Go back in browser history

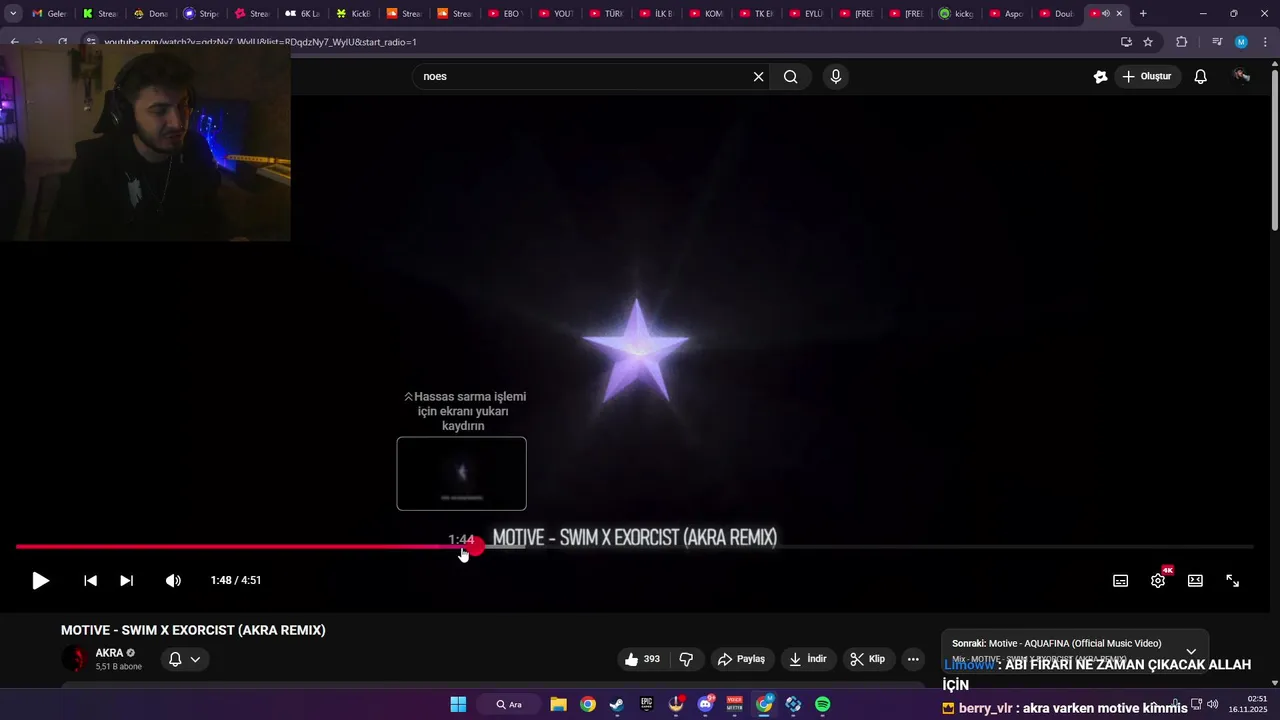[14, 42]
